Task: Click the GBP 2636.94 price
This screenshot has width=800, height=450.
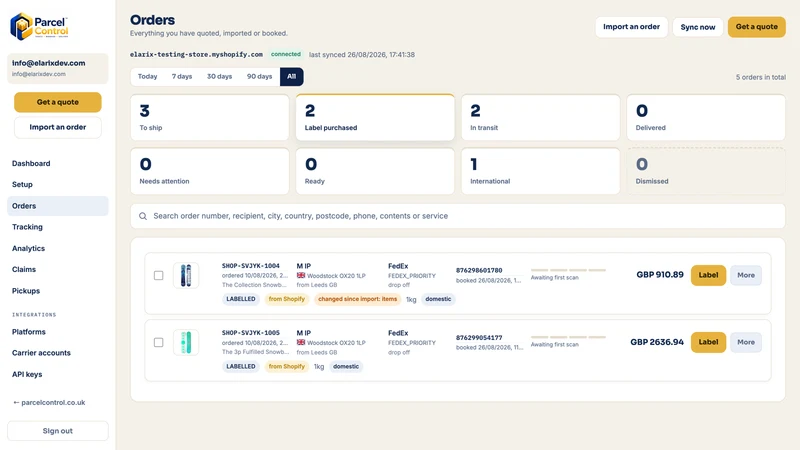Action: point(657,342)
